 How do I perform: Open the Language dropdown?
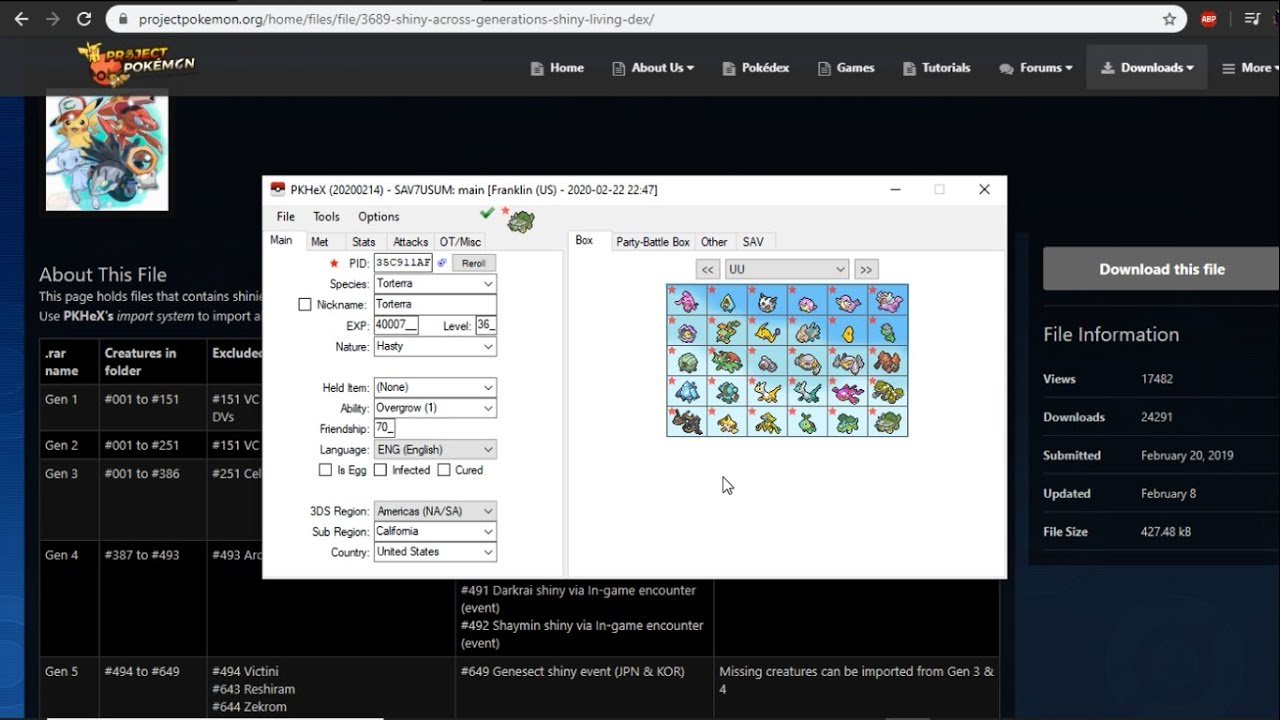[435, 450]
